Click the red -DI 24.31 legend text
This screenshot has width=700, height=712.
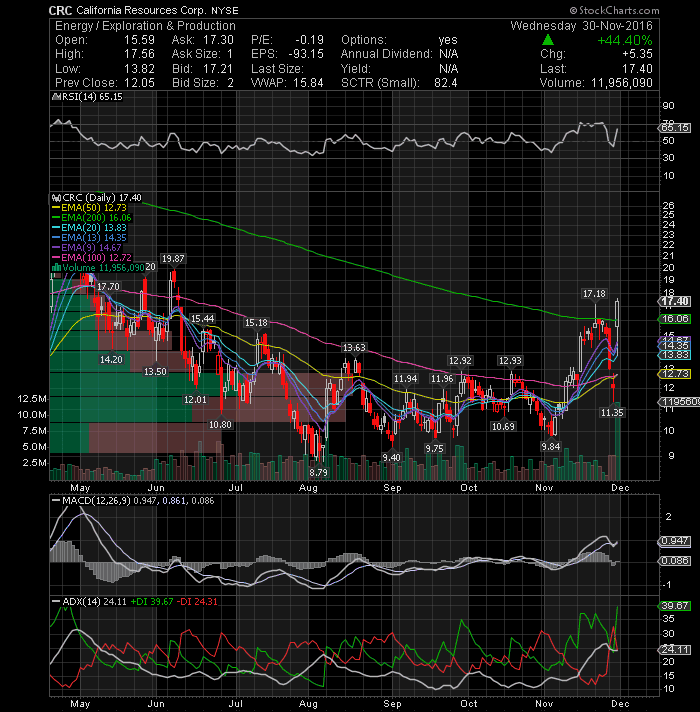pos(197,602)
